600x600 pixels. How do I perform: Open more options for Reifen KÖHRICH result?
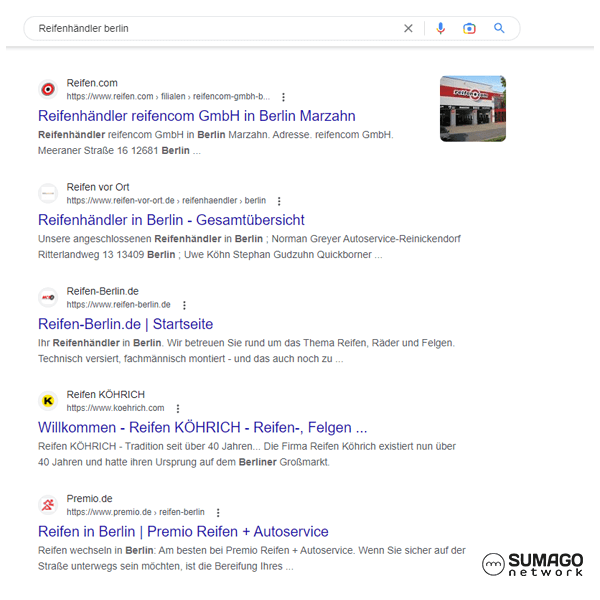click(178, 409)
